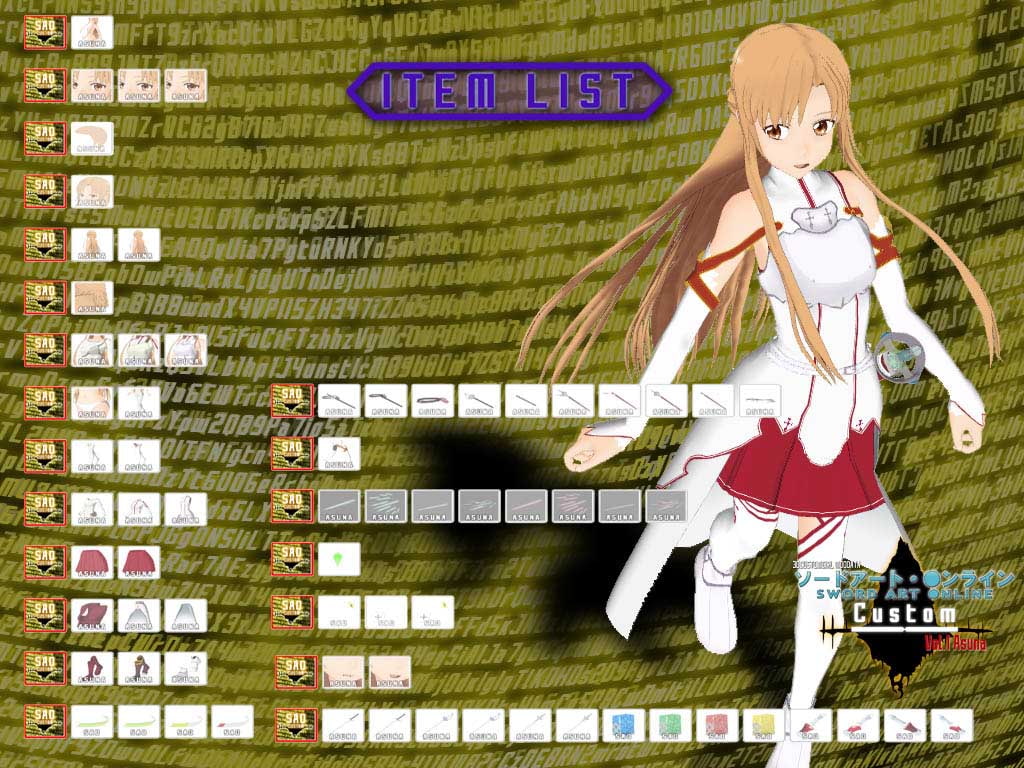
Task: Select the red-tipped trail thumbnail
Action: click(232, 722)
